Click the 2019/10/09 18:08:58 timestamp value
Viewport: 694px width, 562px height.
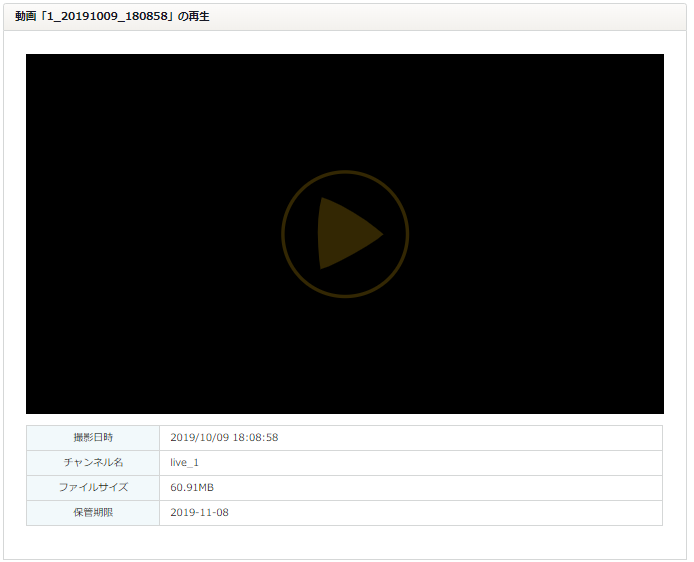tap(224, 438)
